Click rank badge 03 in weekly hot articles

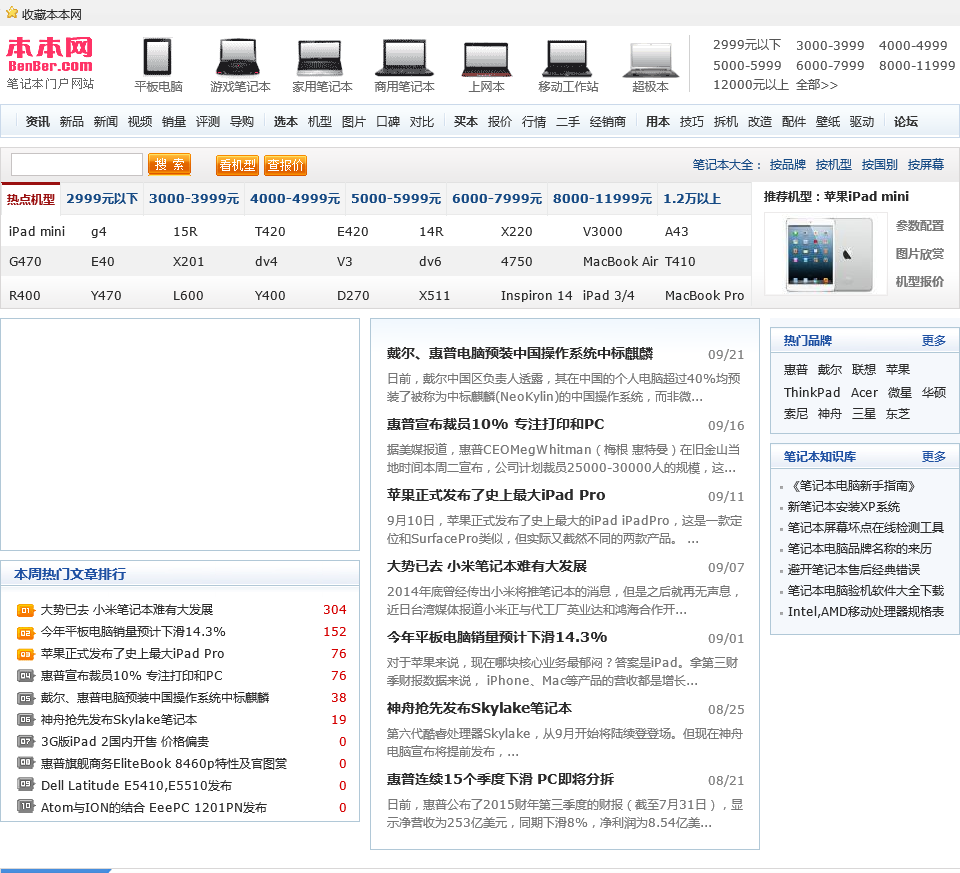(x=25, y=654)
